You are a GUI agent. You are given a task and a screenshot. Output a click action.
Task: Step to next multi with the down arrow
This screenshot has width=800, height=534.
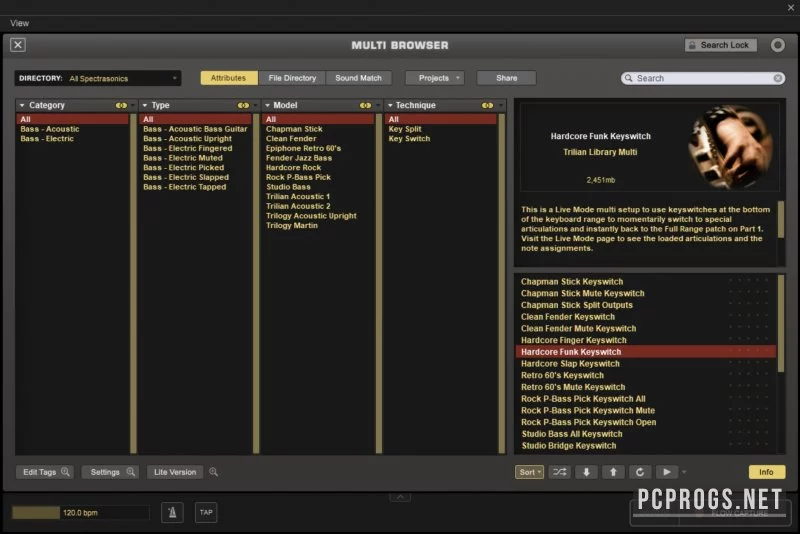coord(586,472)
